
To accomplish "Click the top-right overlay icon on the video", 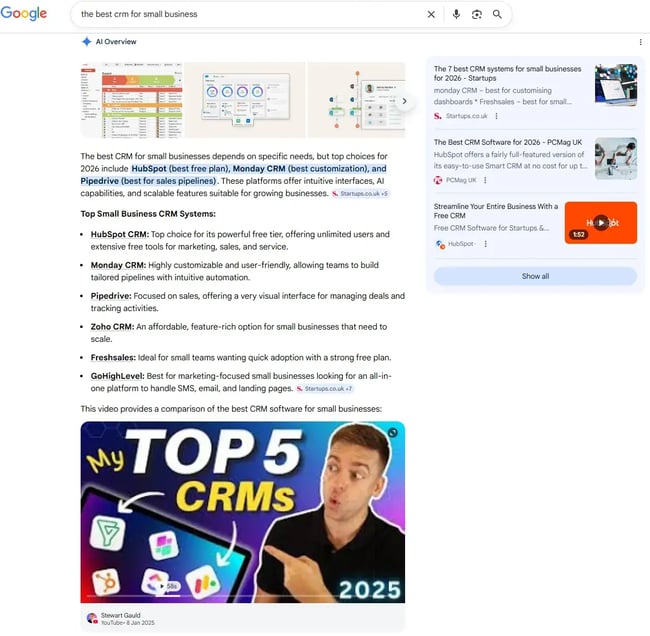I will [393, 432].
